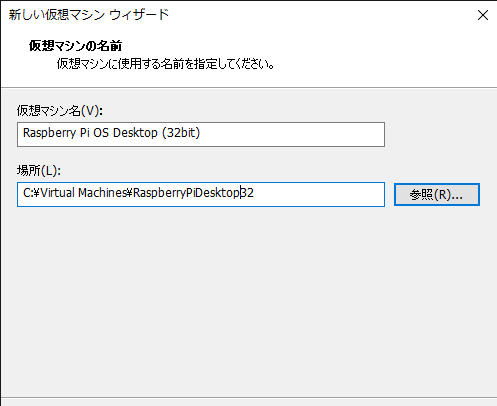Click the 場所(L): label
This screenshot has width=497, height=406.
click(39, 171)
